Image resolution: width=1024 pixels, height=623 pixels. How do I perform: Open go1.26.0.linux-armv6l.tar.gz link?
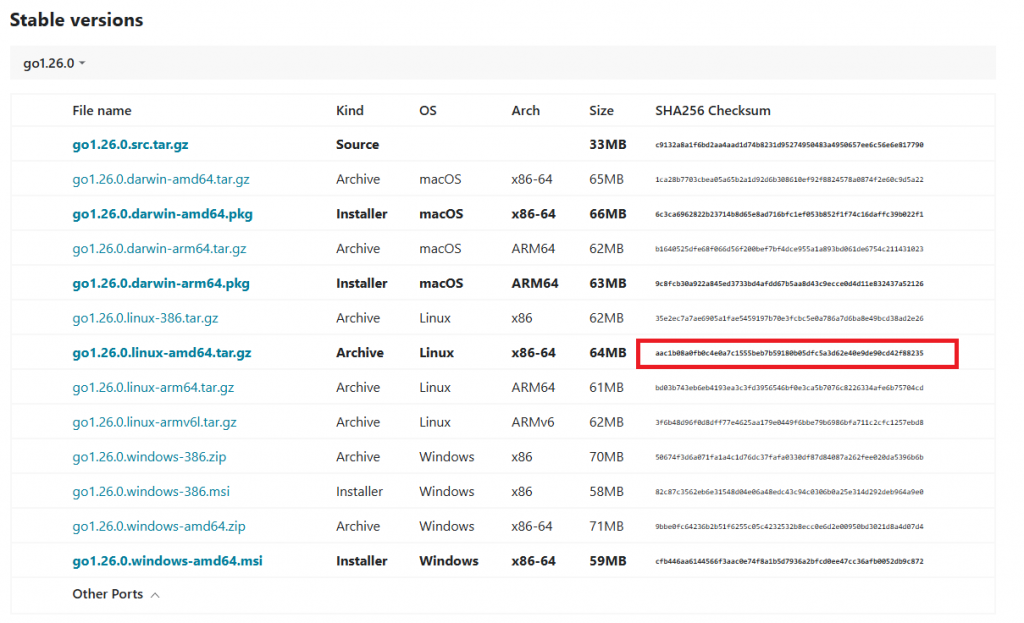click(x=155, y=422)
